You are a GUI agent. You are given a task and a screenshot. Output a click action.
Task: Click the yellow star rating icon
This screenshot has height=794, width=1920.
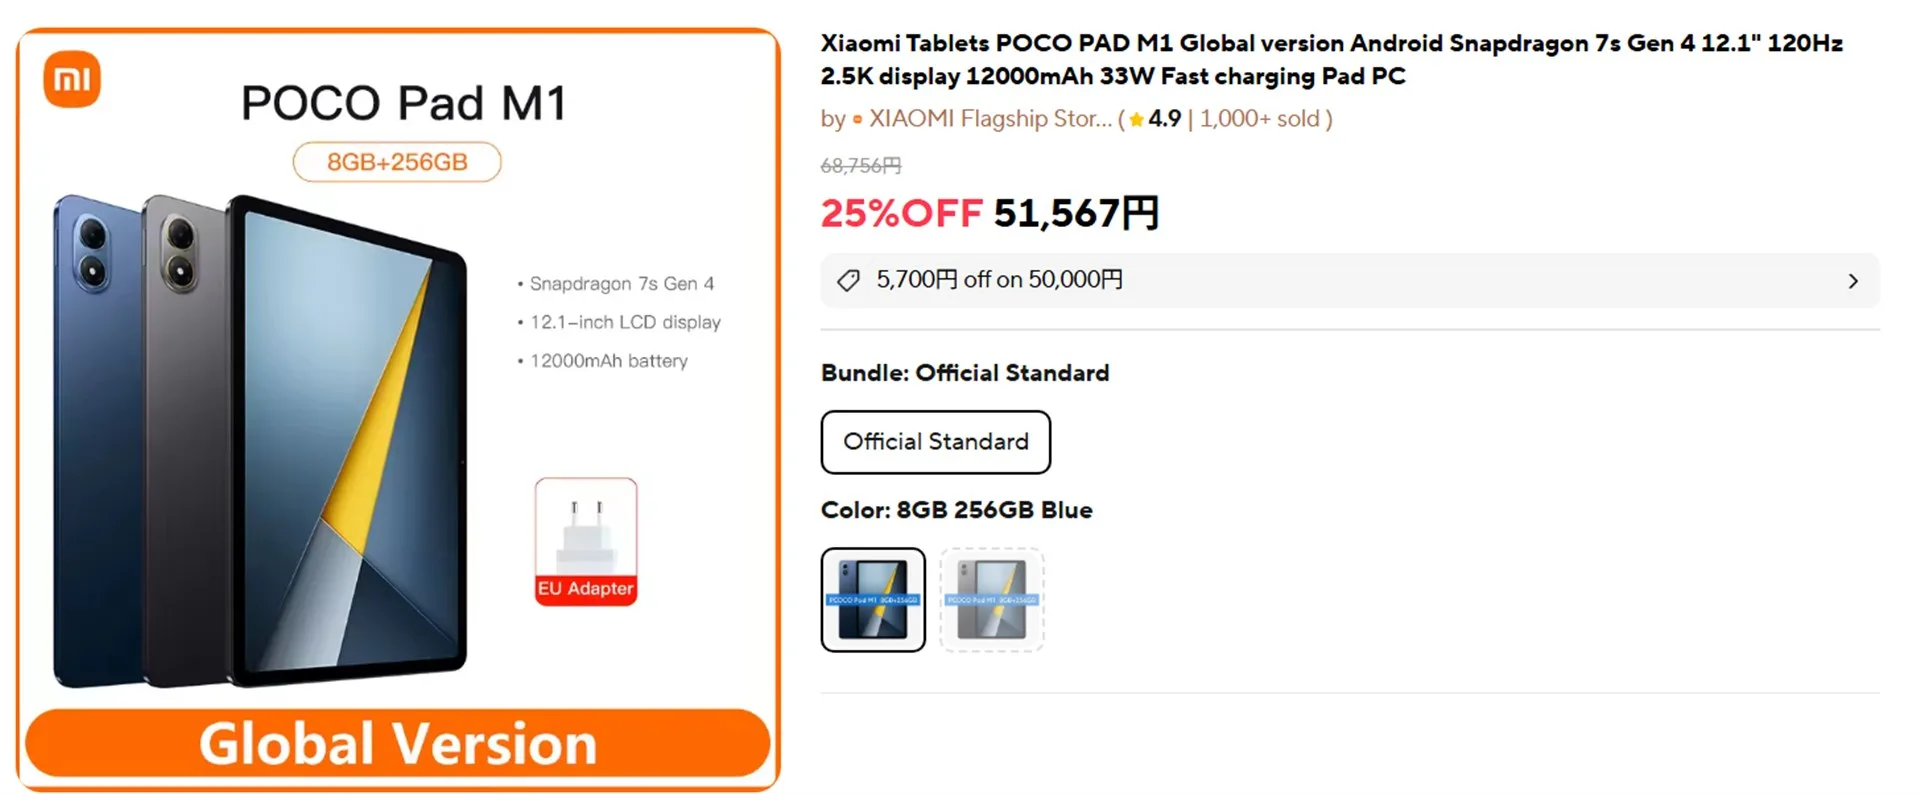coord(1136,120)
